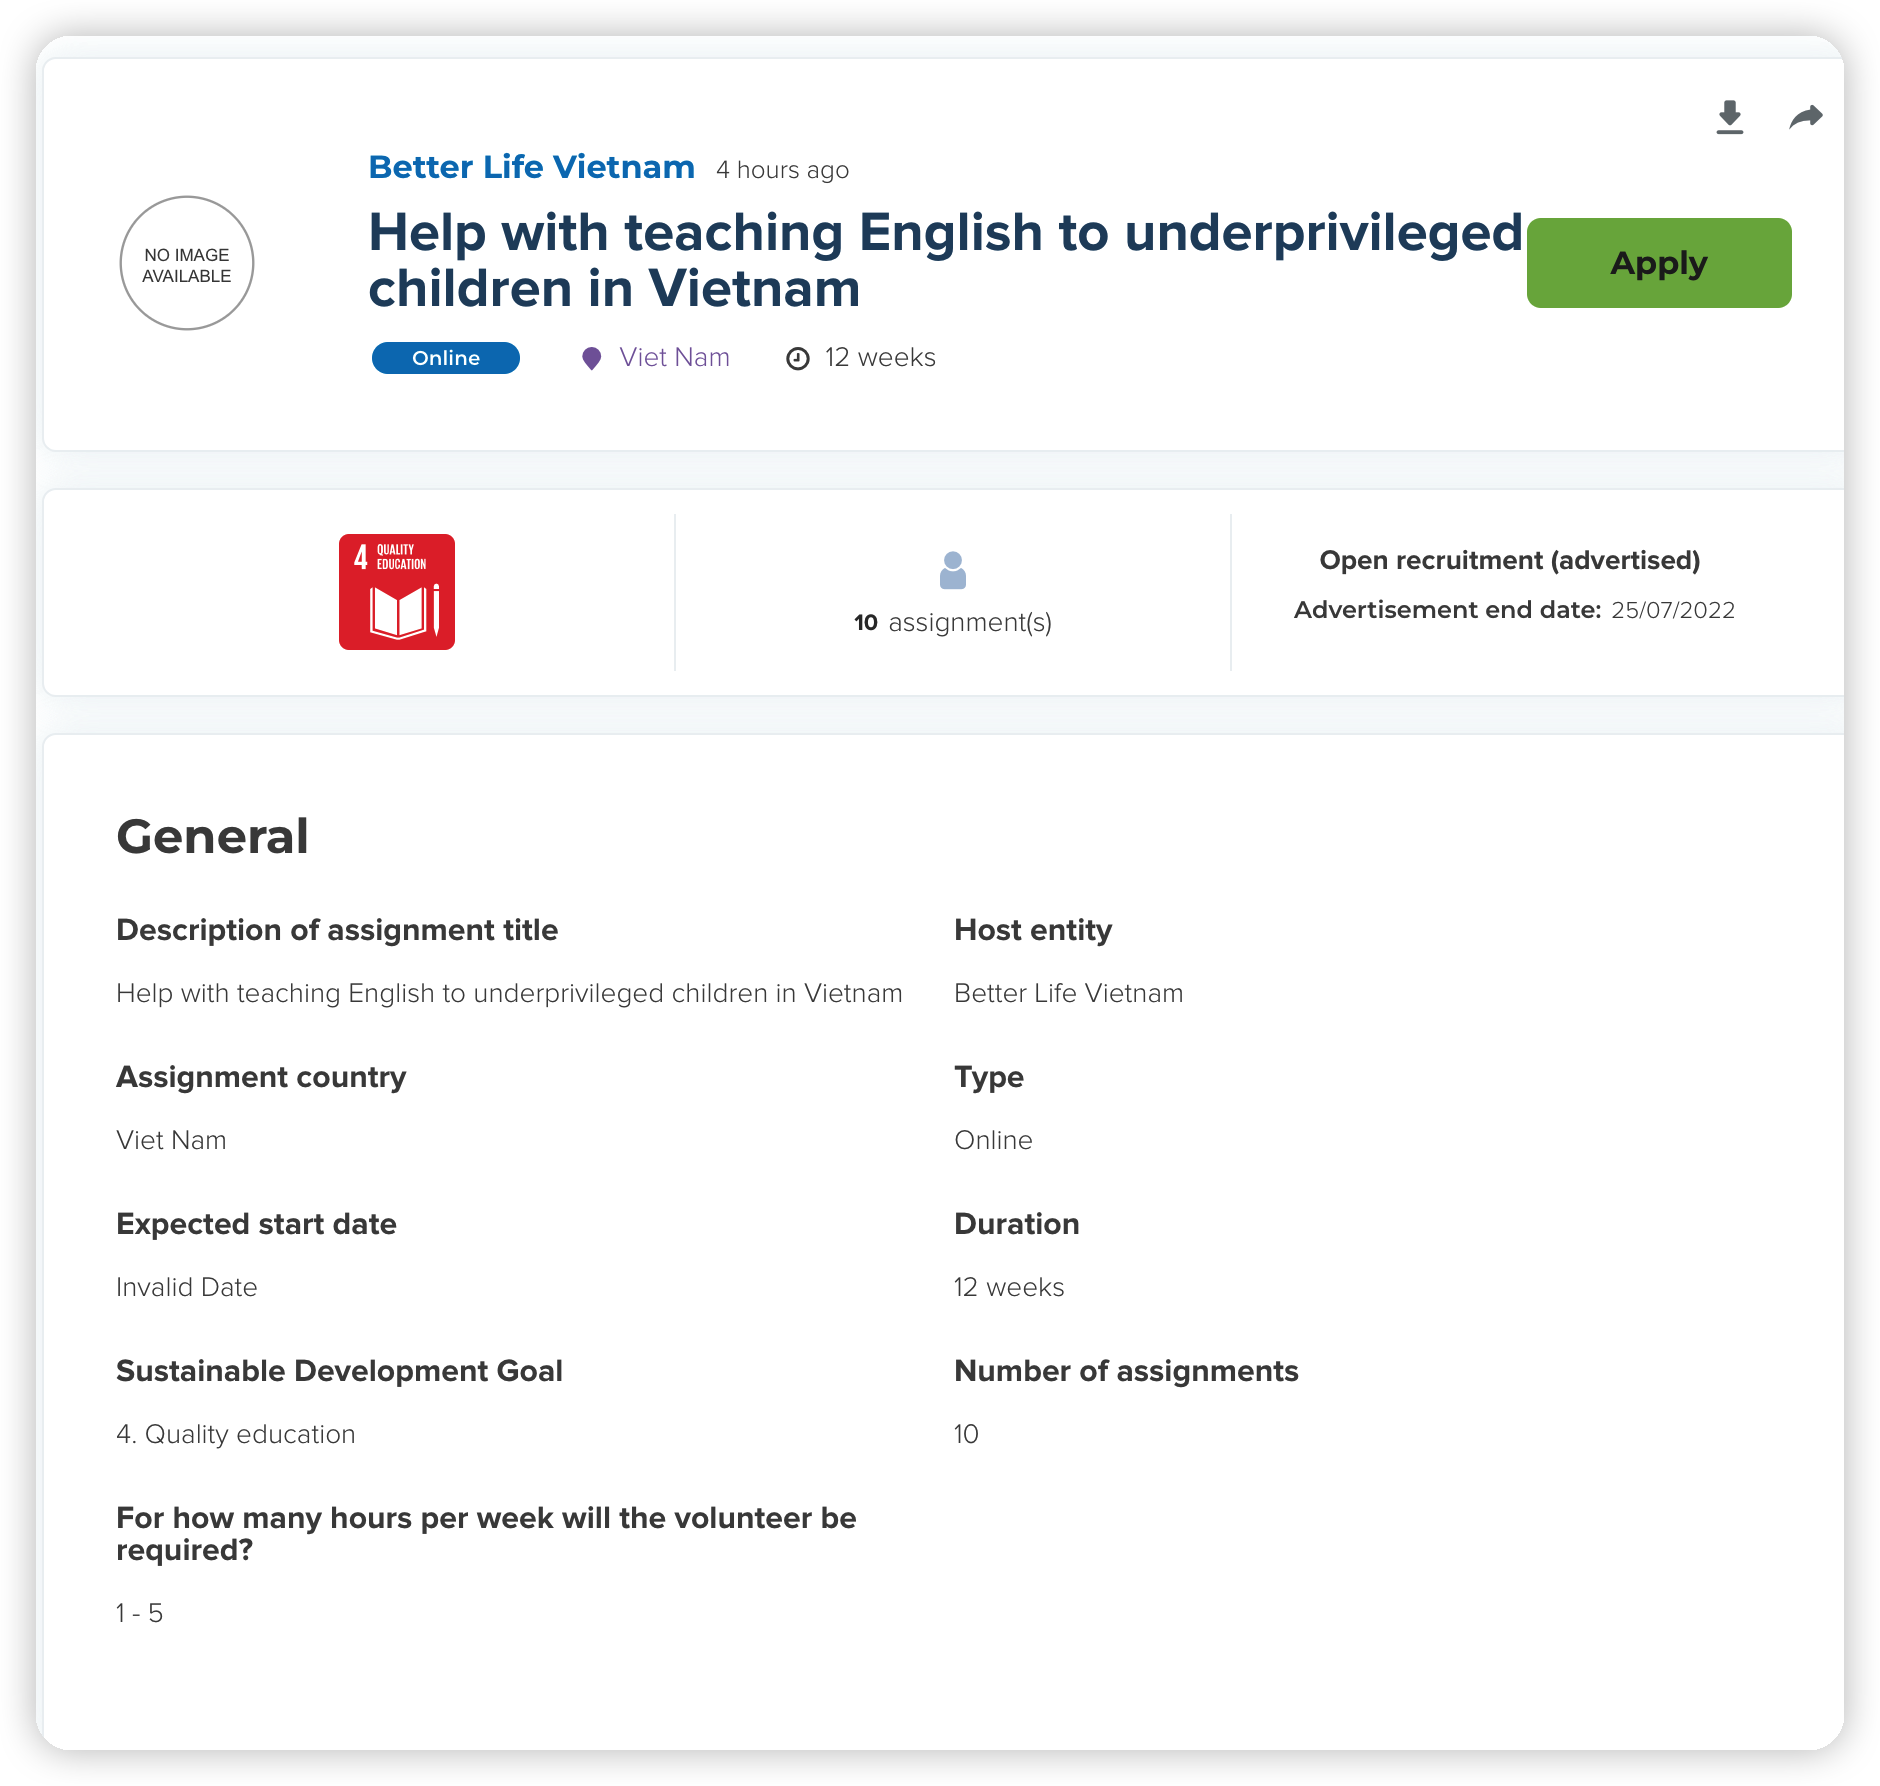This screenshot has height=1786, width=1880.
Task: Click 'Expected start date' label
Action: 256,1224
